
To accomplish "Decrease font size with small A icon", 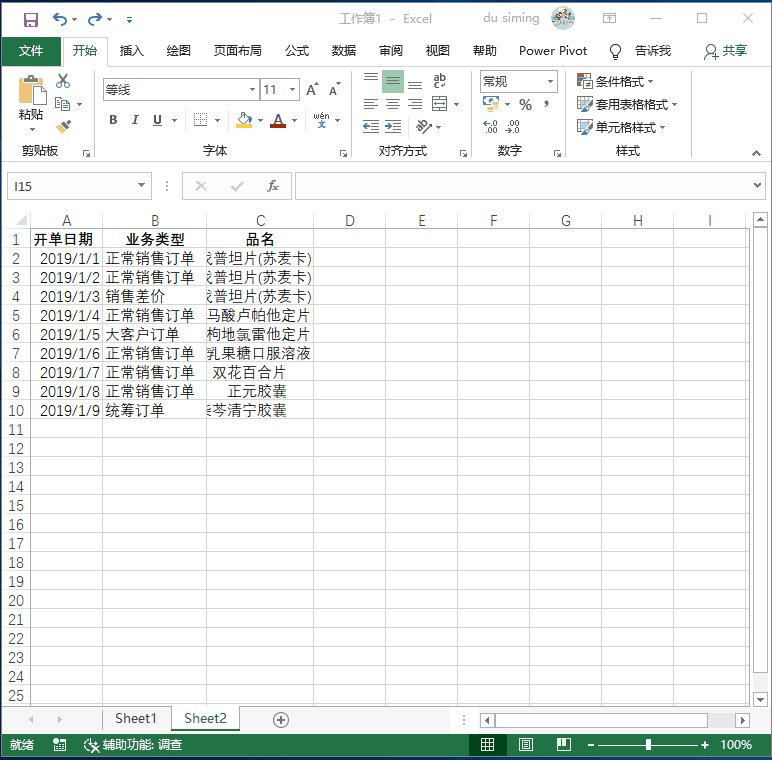I will click(x=334, y=90).
